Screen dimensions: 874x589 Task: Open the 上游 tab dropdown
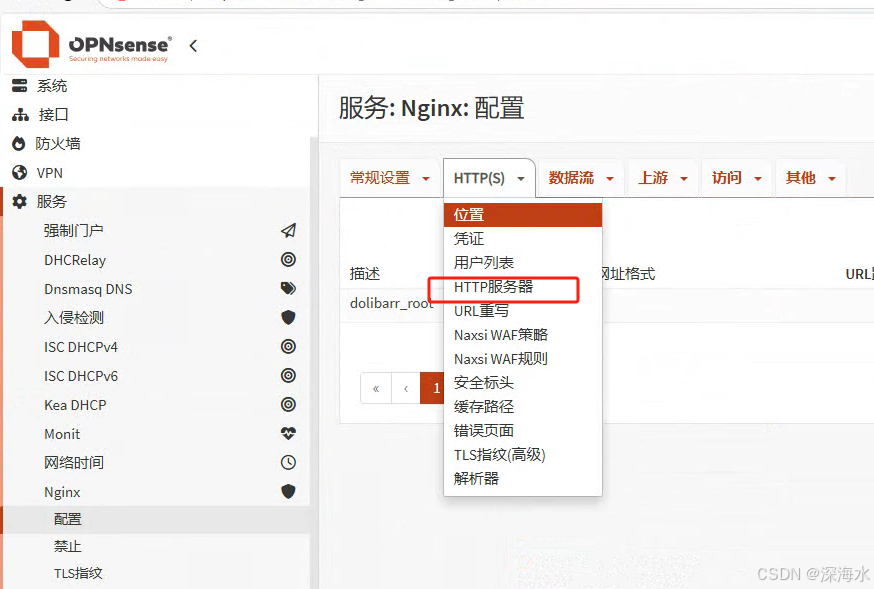[662, 178]
